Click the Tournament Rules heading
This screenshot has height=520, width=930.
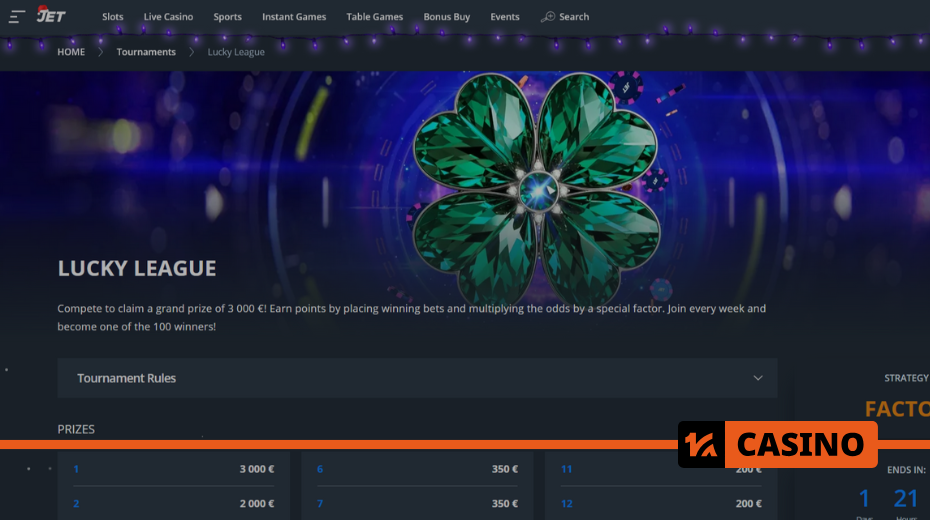coord(126,378)
